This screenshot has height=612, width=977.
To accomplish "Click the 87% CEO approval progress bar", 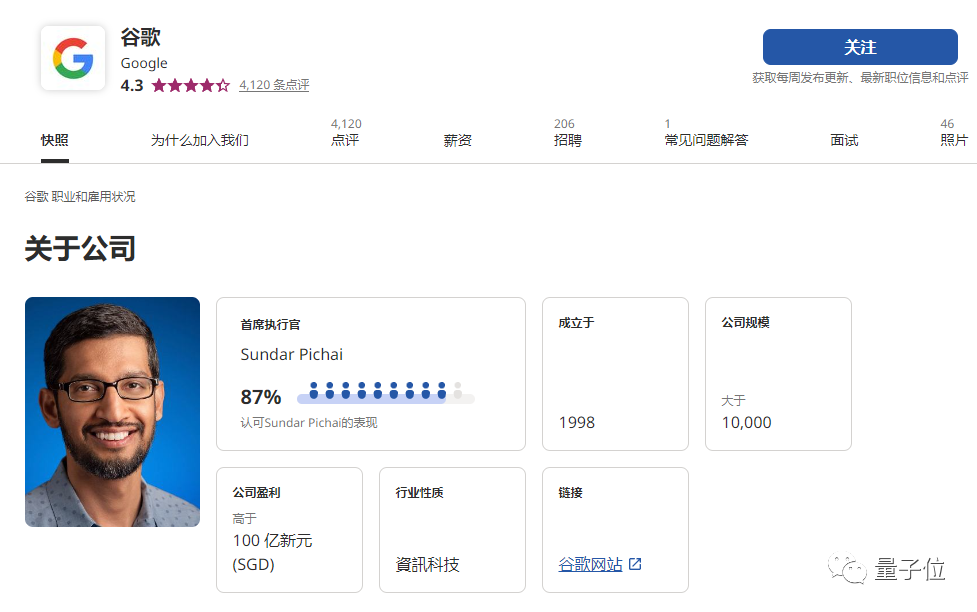I will 386,393.
